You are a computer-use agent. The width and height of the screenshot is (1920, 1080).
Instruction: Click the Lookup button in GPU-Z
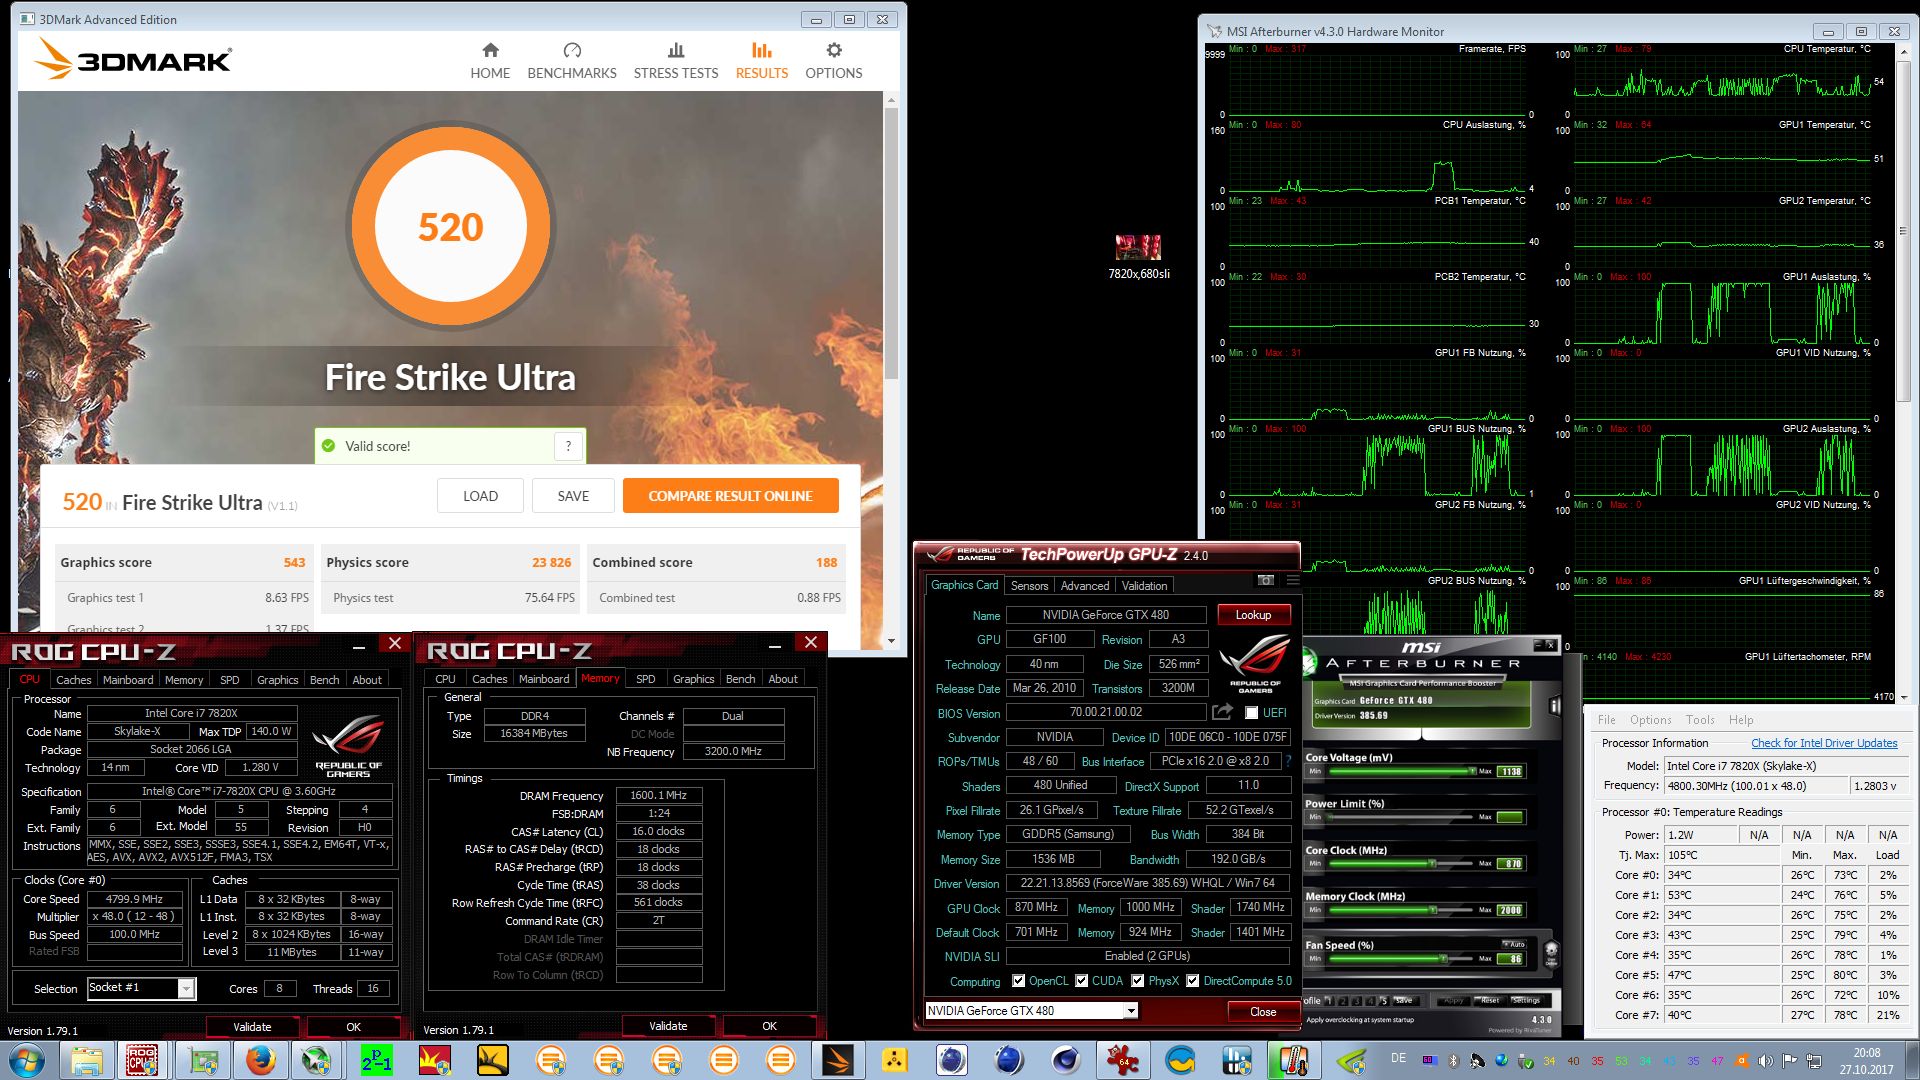click(x=1253, y=615)
